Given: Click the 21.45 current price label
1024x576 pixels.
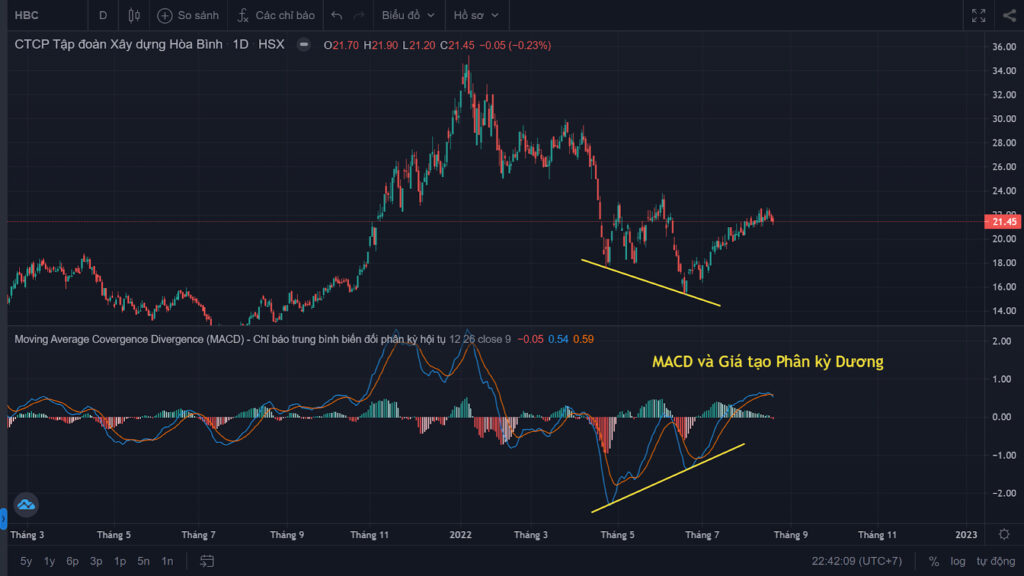Looking at the screenshot, I should click(1003, 222).
